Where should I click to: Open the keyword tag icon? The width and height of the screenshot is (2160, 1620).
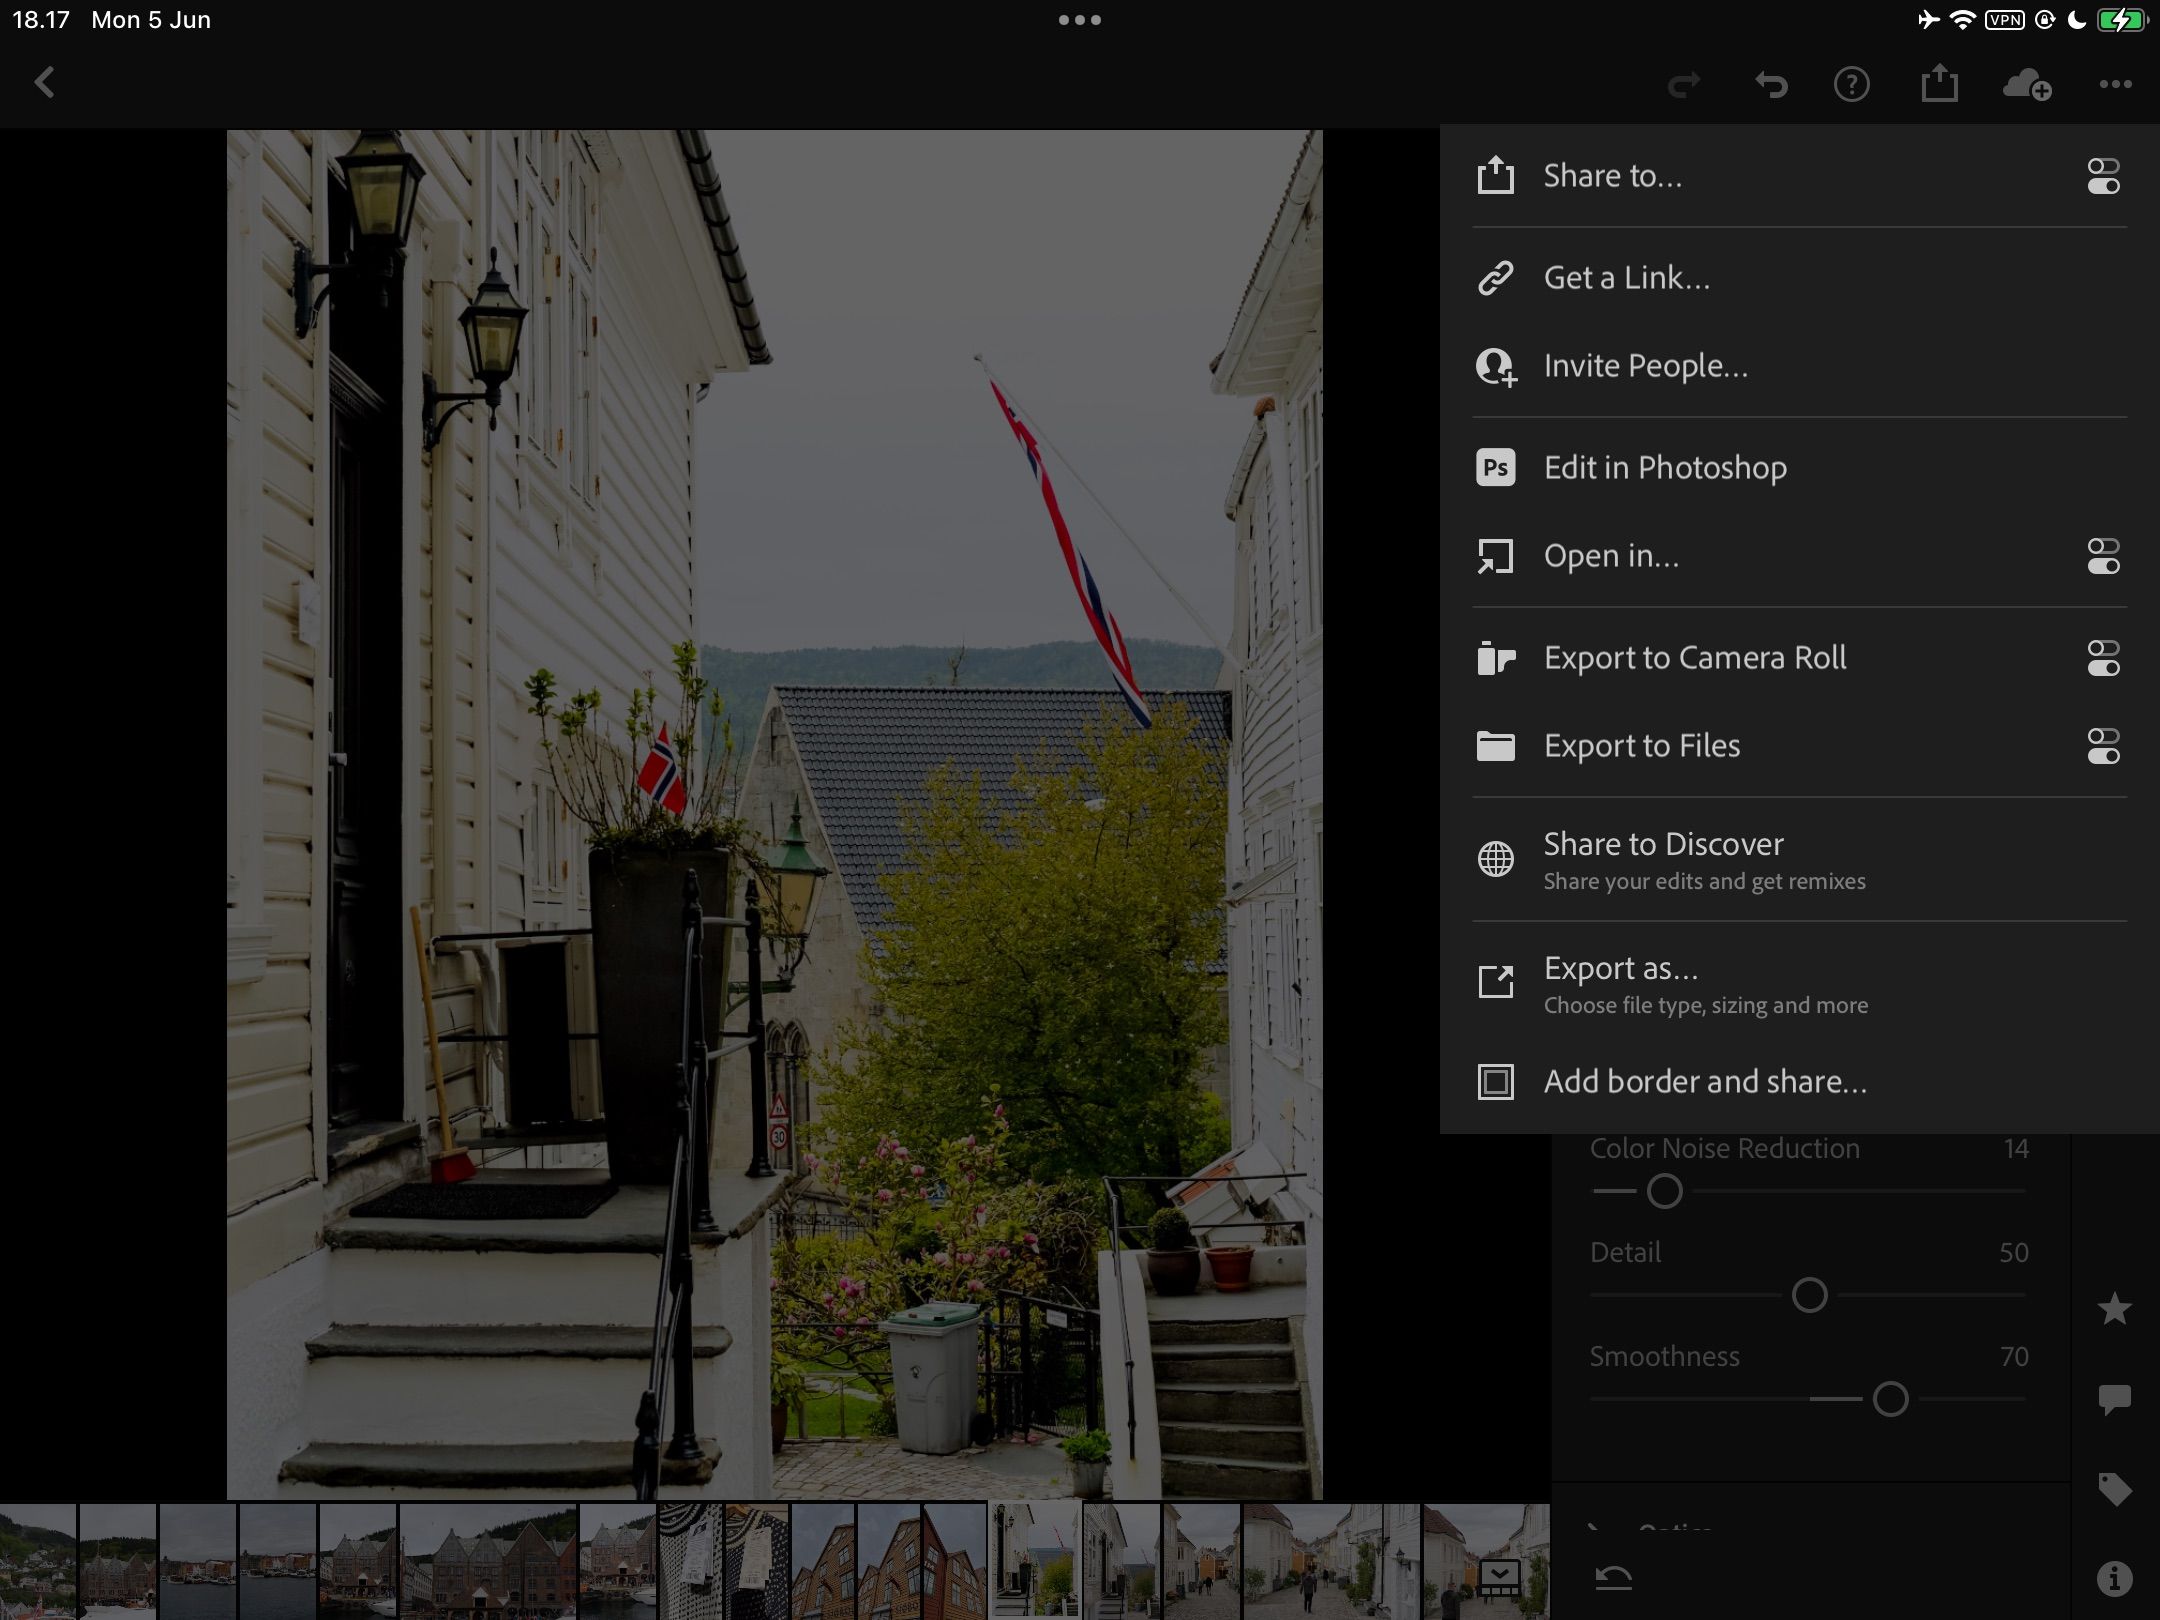pos(2114,1489)
